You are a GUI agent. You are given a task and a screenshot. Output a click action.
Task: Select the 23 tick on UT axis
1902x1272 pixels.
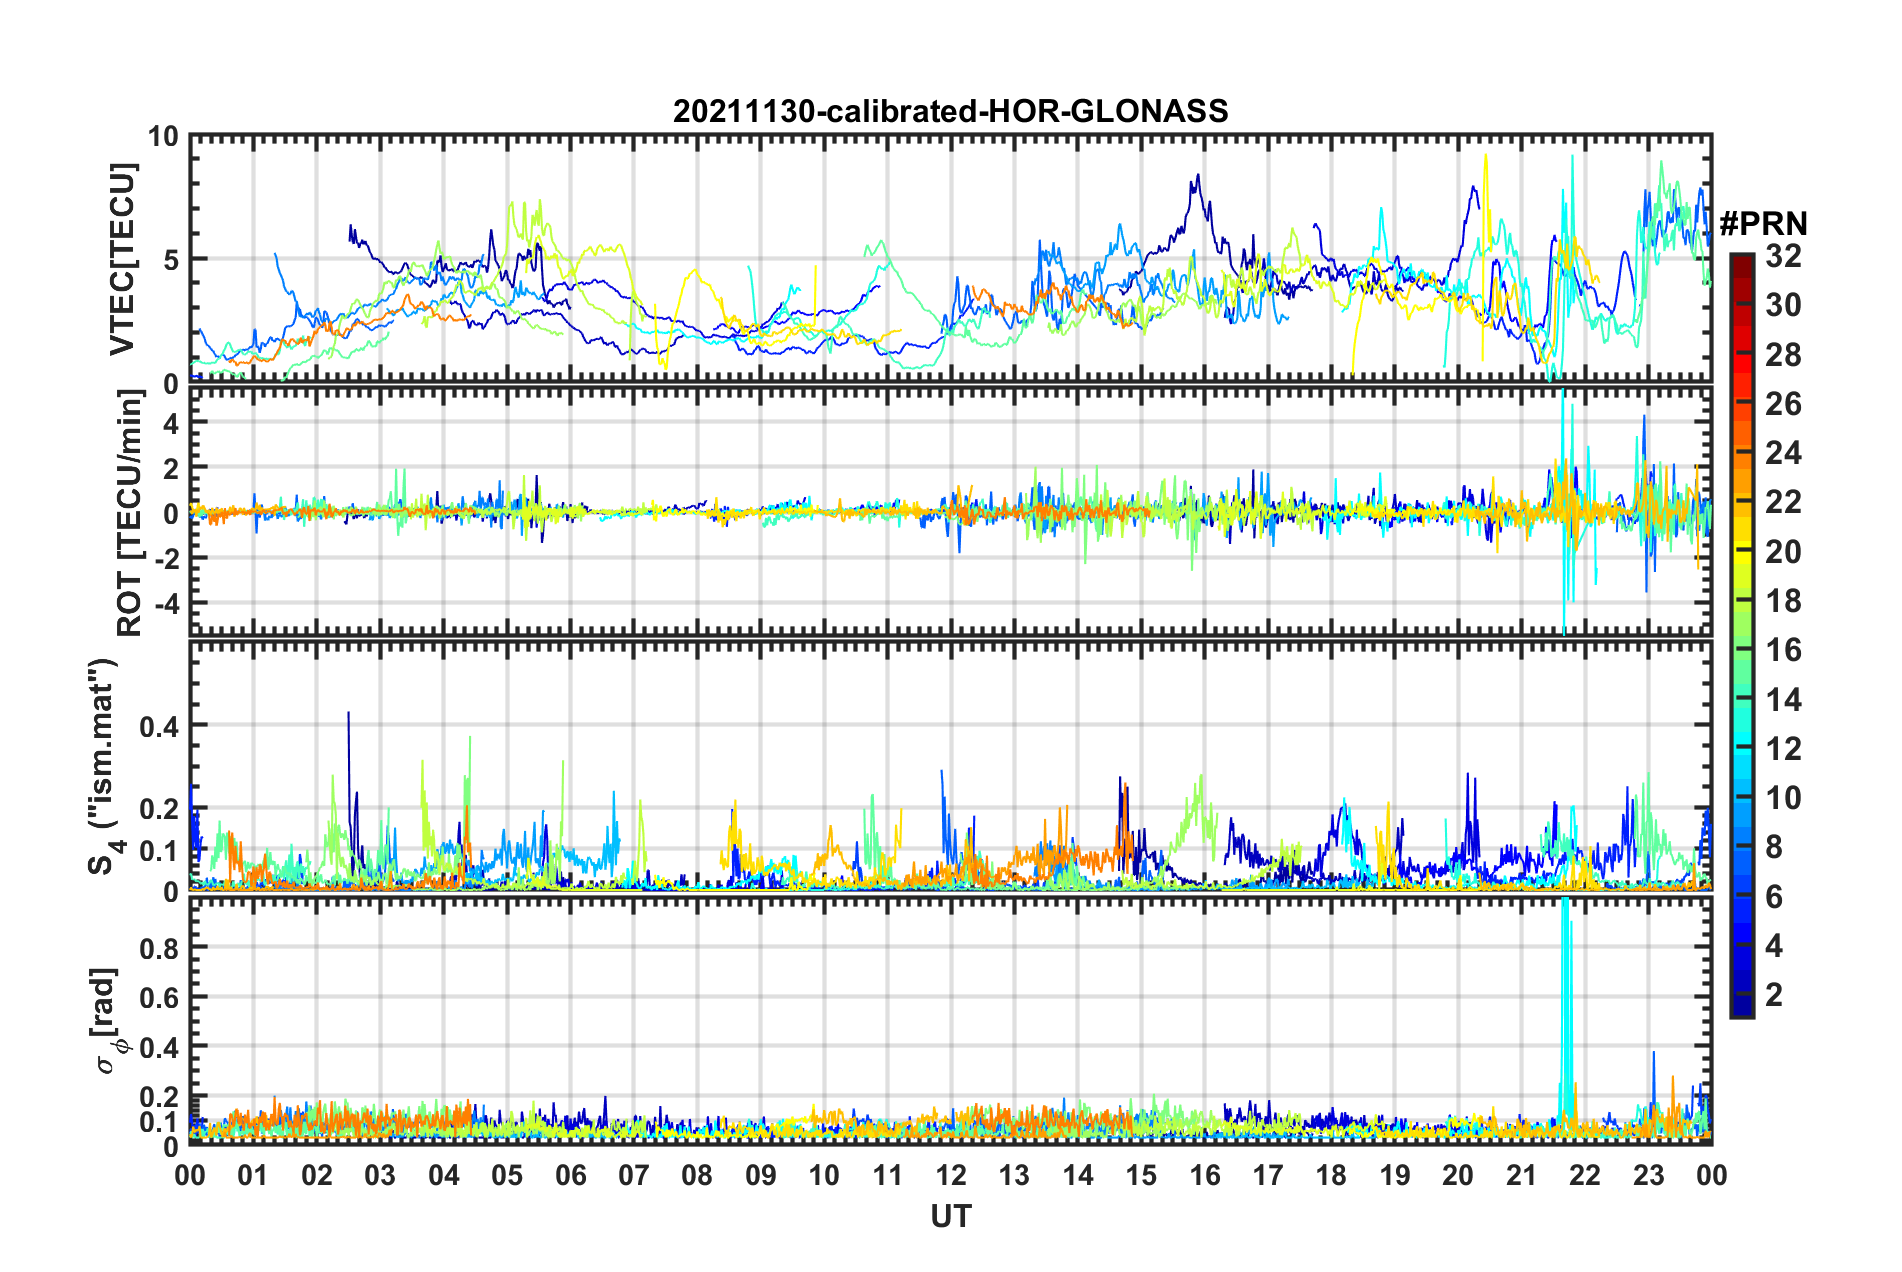[x=1648, y=1176]
